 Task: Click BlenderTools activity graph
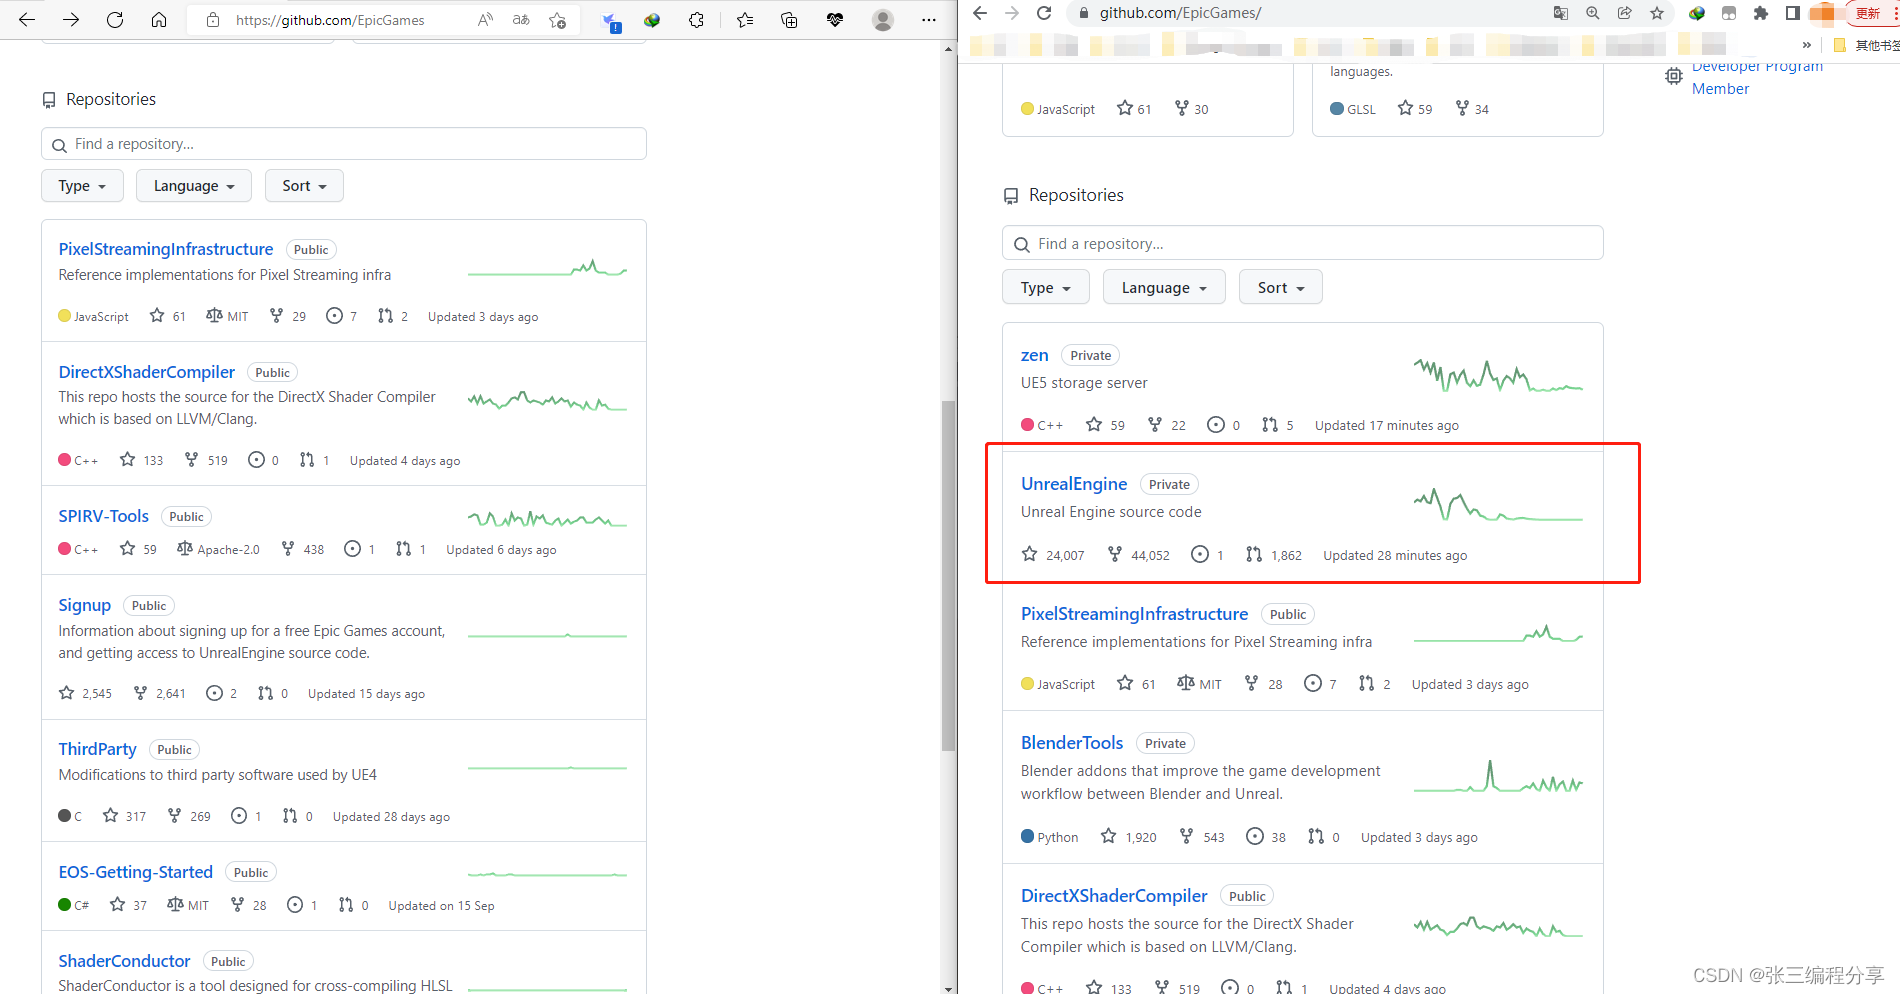(x=1498, y=777)
